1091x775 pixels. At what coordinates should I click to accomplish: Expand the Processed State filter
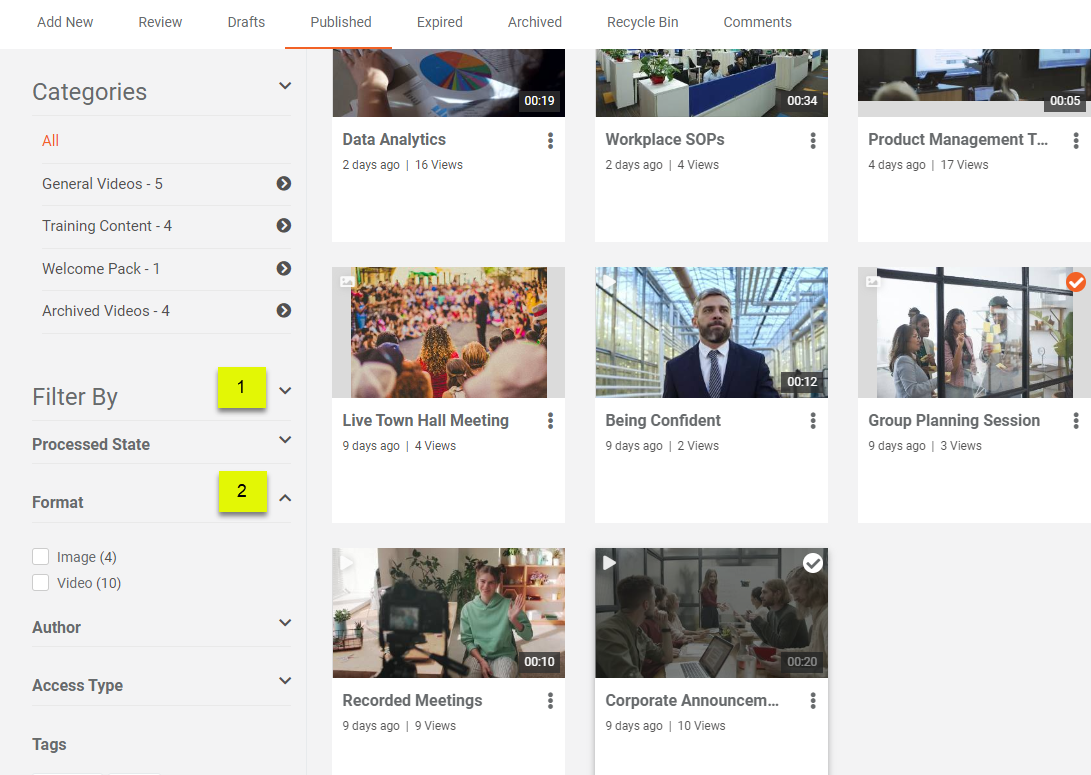[x=285, y=440]
